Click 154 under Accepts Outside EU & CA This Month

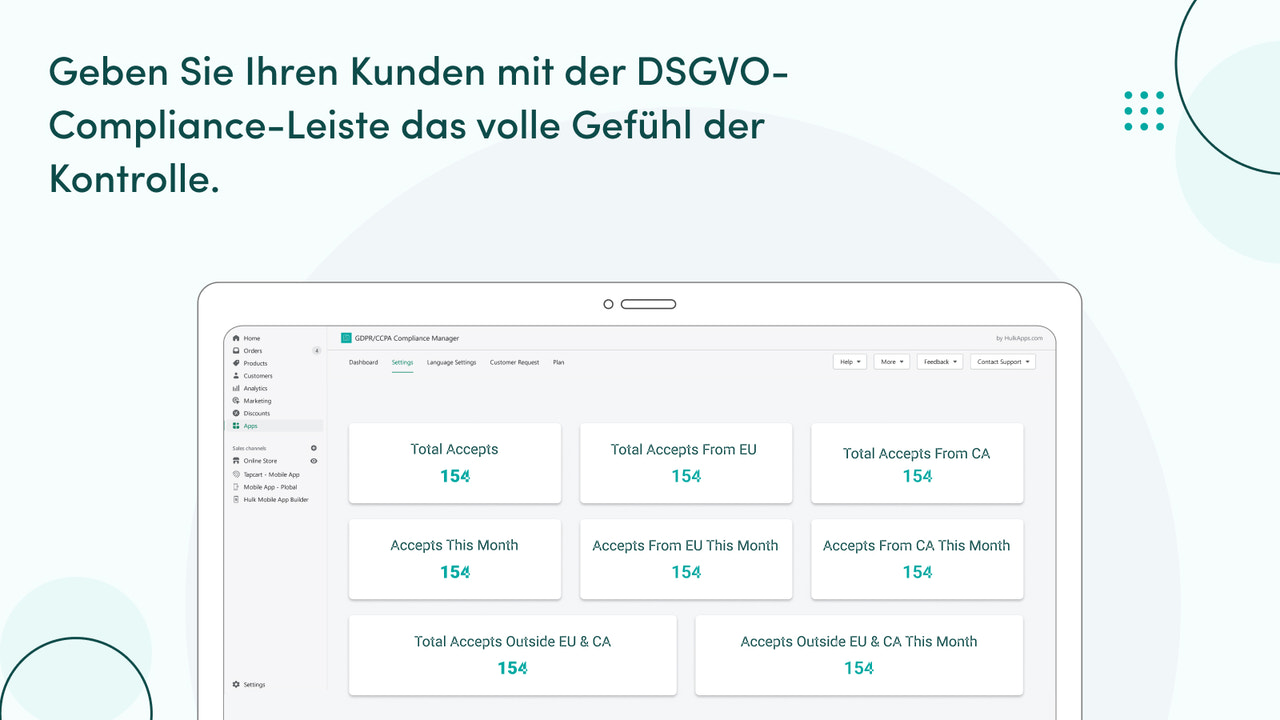tap(859, 668)
